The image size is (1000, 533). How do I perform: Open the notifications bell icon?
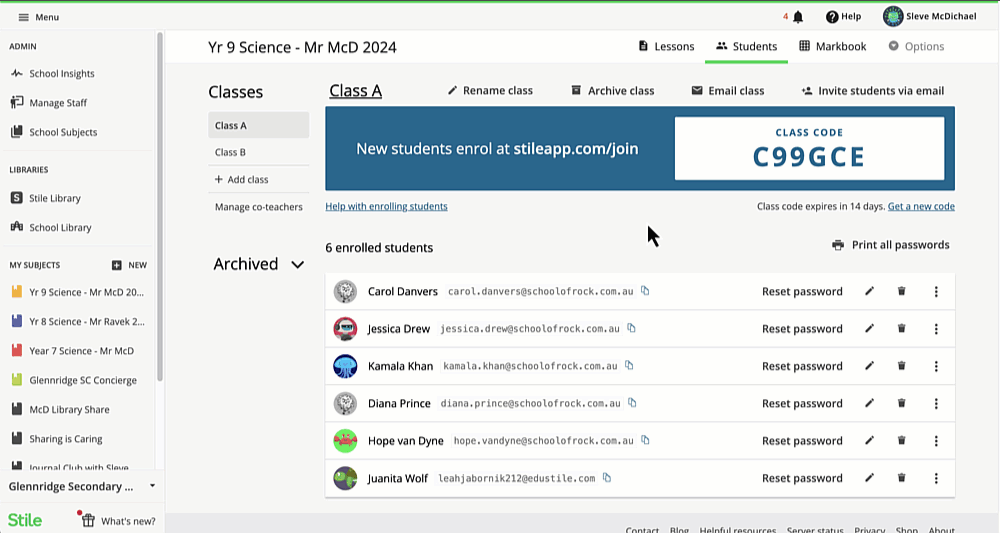tap(798, 17)
